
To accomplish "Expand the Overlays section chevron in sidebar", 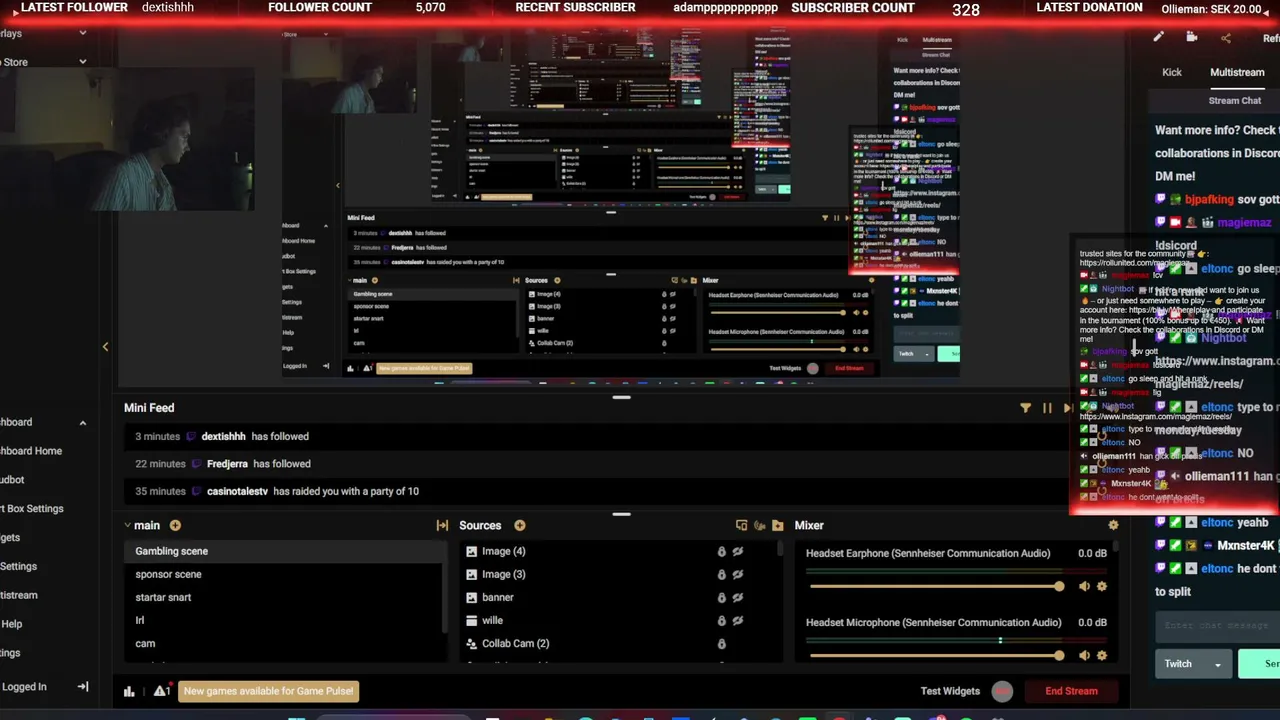I will (x=83, y=33).
